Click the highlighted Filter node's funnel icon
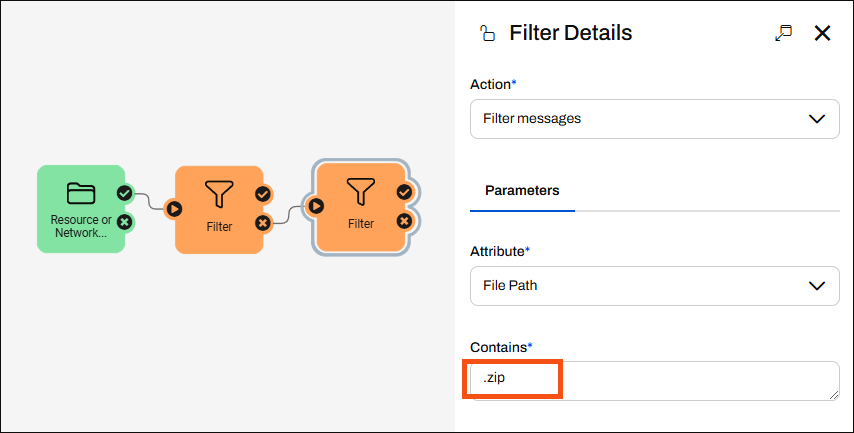854x433 pixels. pyautogui.click(x=361, y=190)
